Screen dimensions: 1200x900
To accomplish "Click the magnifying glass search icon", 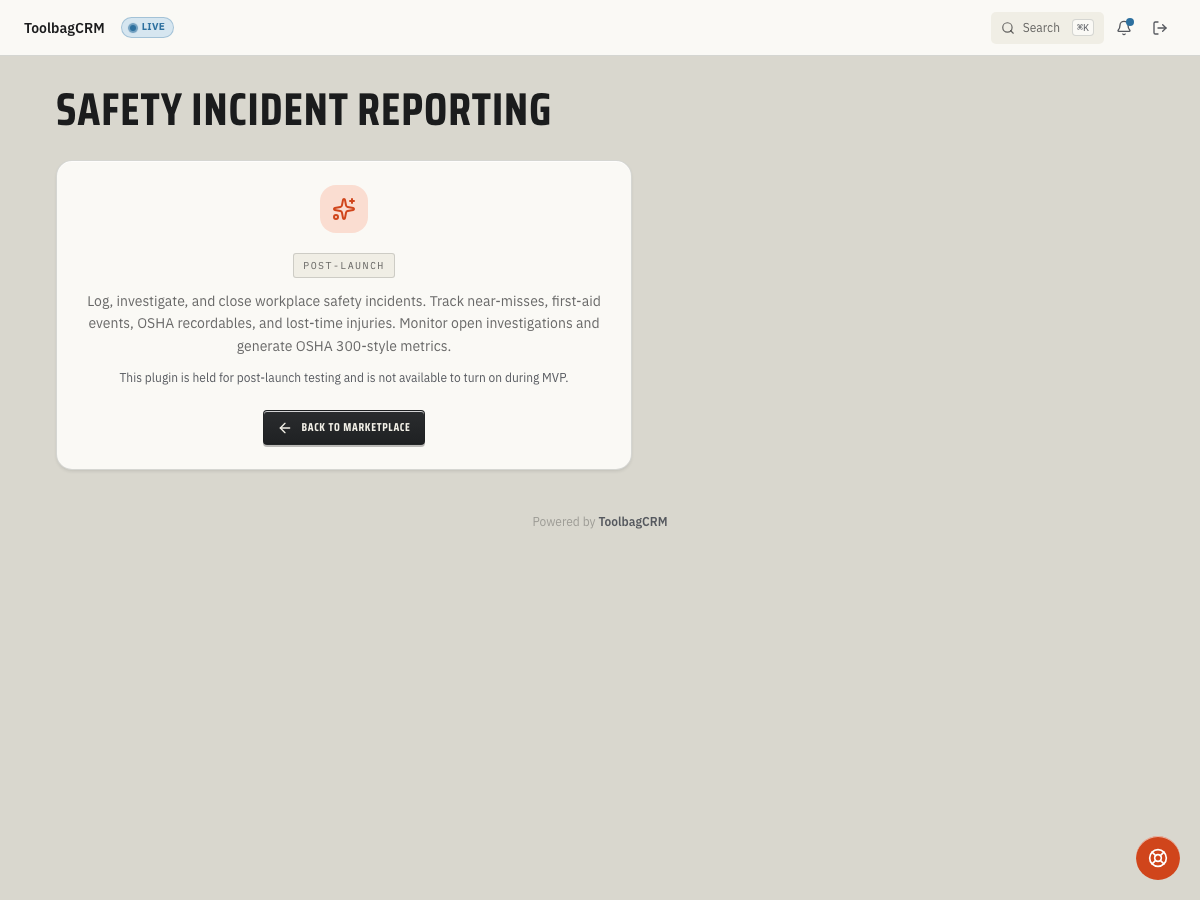I will click(1008, 28).
